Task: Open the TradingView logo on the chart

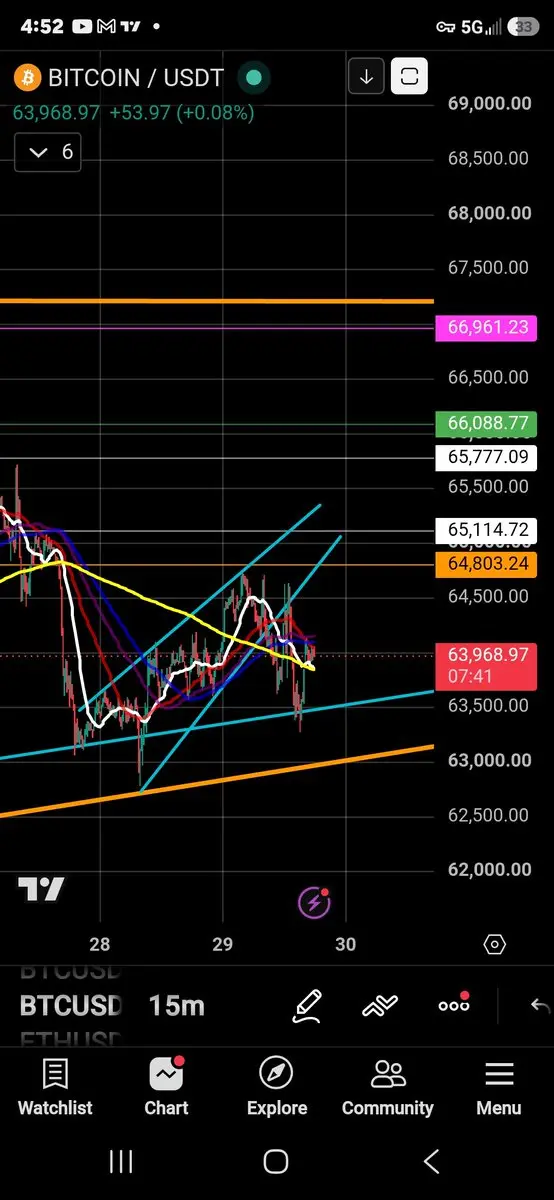Action: click(41, 888)
